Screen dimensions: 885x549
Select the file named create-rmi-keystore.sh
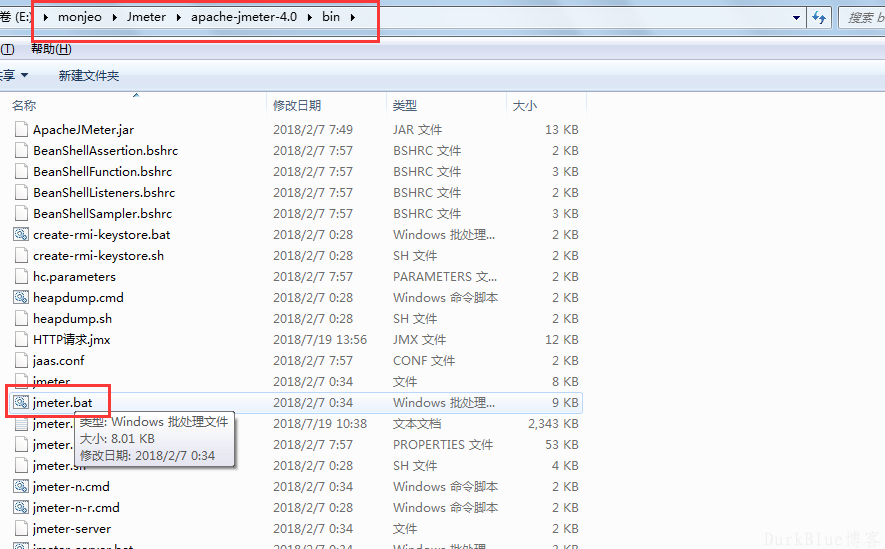(x=99, y=256)
